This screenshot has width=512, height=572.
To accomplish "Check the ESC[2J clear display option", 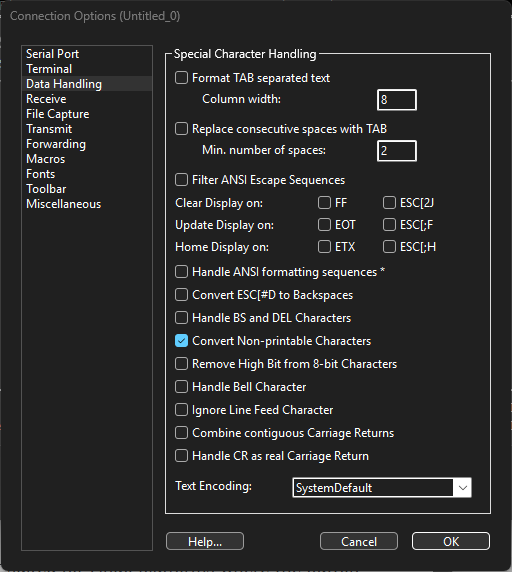I will pos(389,202).
